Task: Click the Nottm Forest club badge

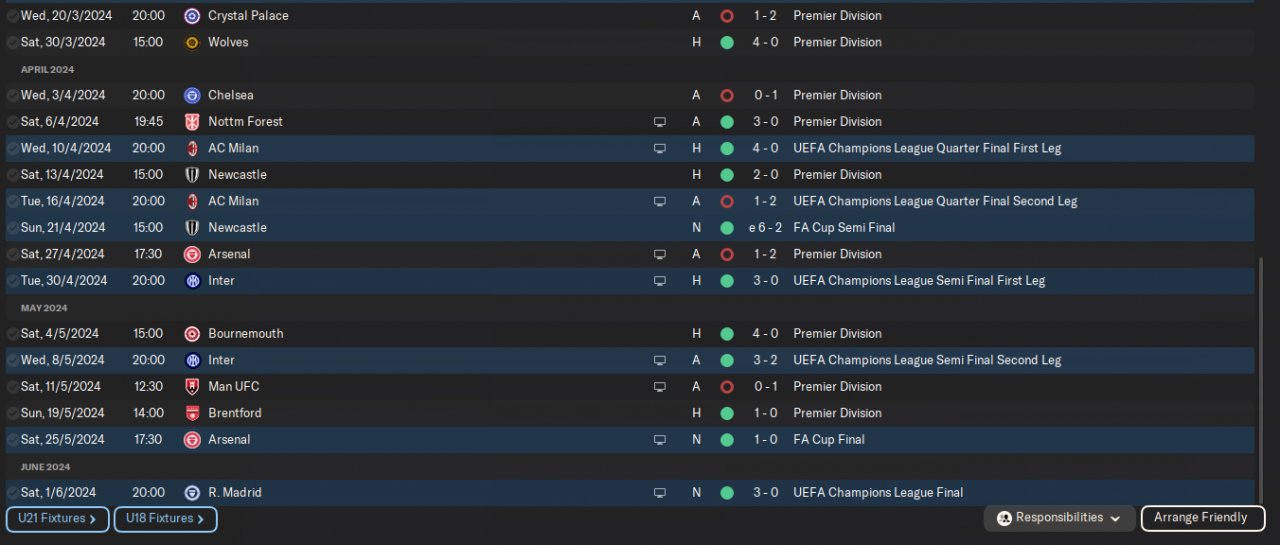Action: coord(192,122)
